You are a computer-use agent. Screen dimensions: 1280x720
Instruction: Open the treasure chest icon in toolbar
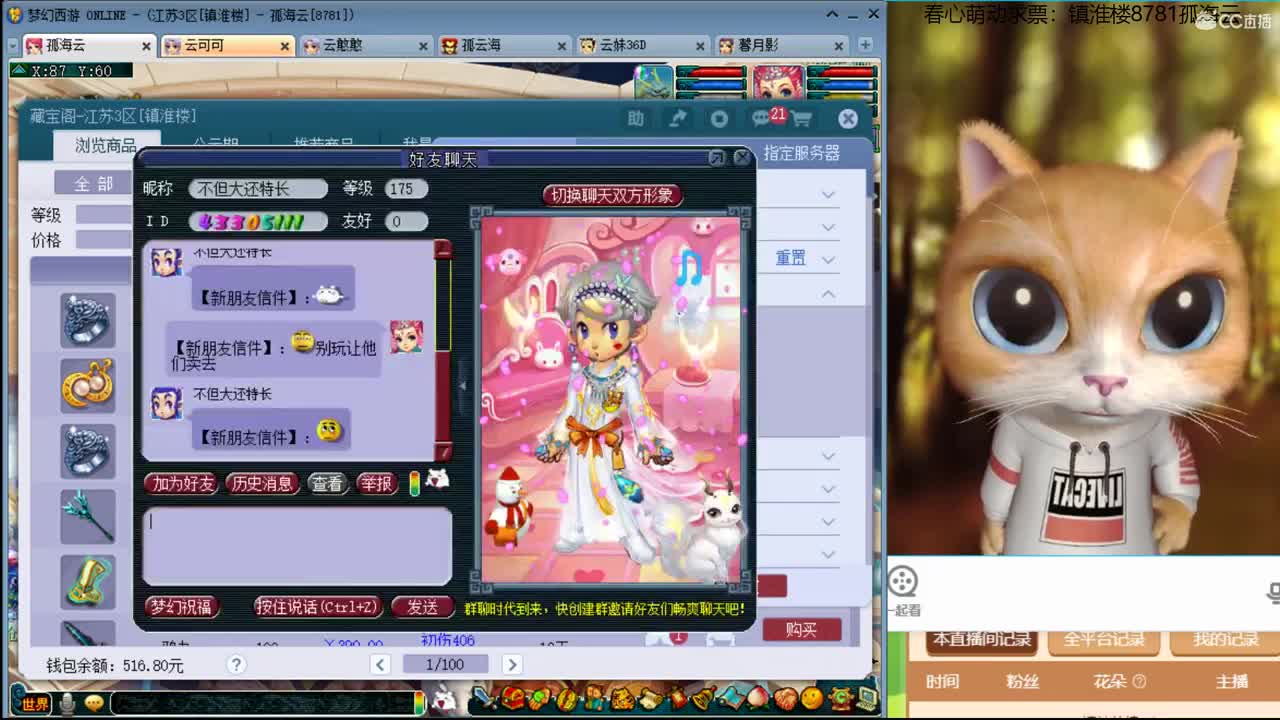pos(513,697)
